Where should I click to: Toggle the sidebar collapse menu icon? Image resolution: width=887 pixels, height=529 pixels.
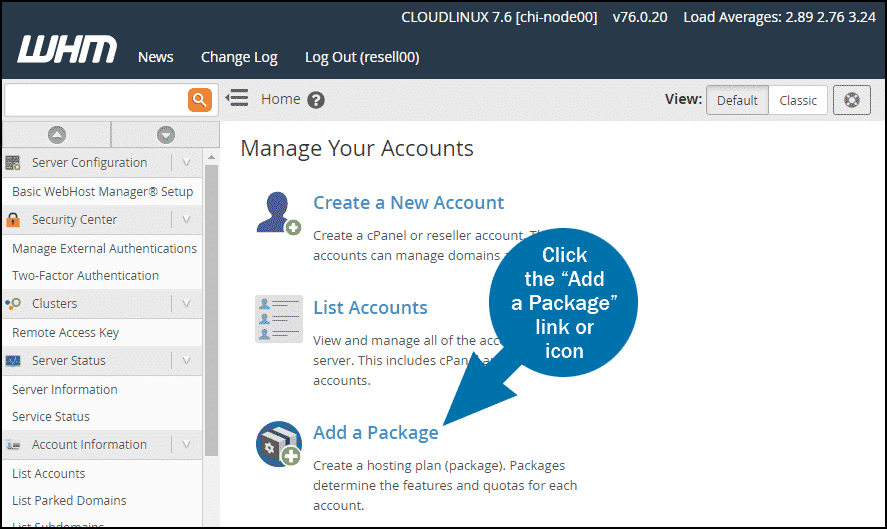237,98
